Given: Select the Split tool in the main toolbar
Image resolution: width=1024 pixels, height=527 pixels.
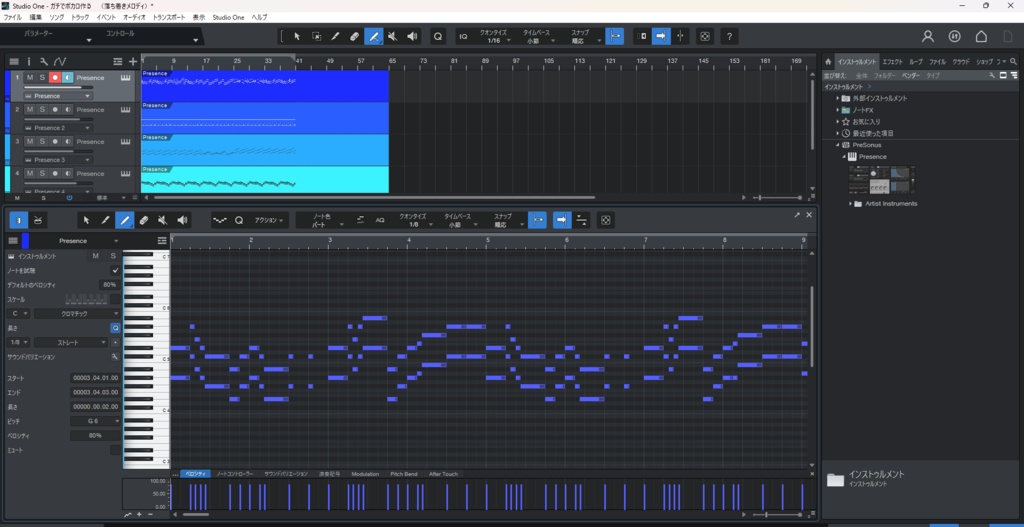Looking at the screenshot, I should click(335, 37).
